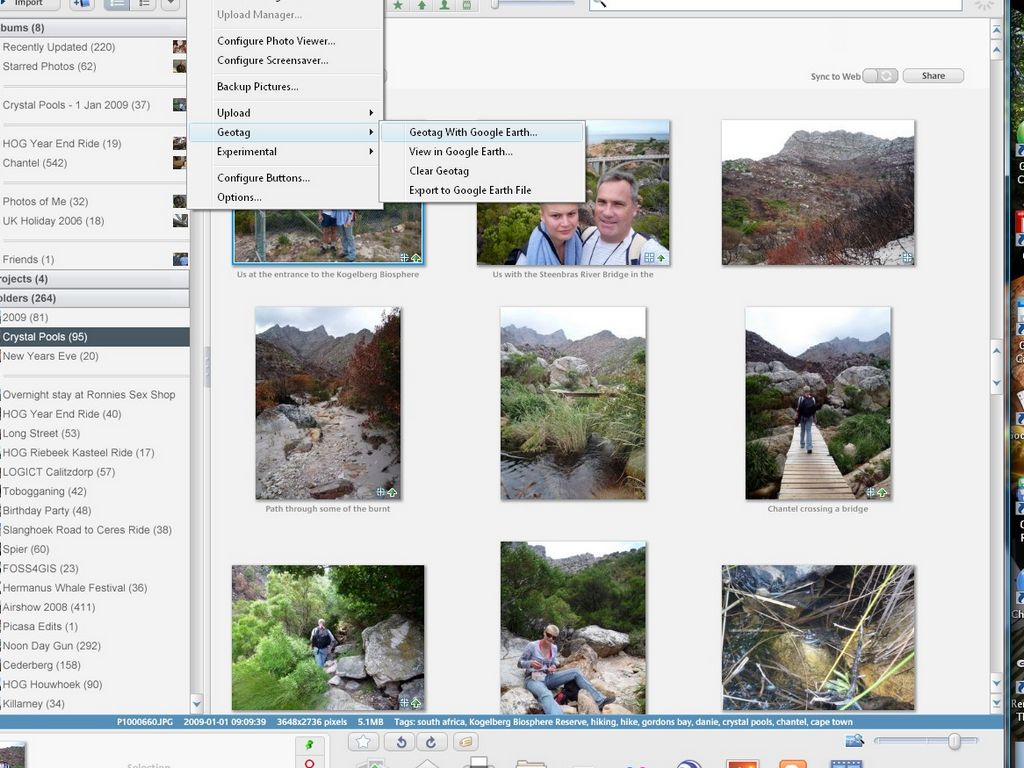Select the Chantel crossing a bridge thumbnail
This screenshot has height=768, width=1024.
817,404
